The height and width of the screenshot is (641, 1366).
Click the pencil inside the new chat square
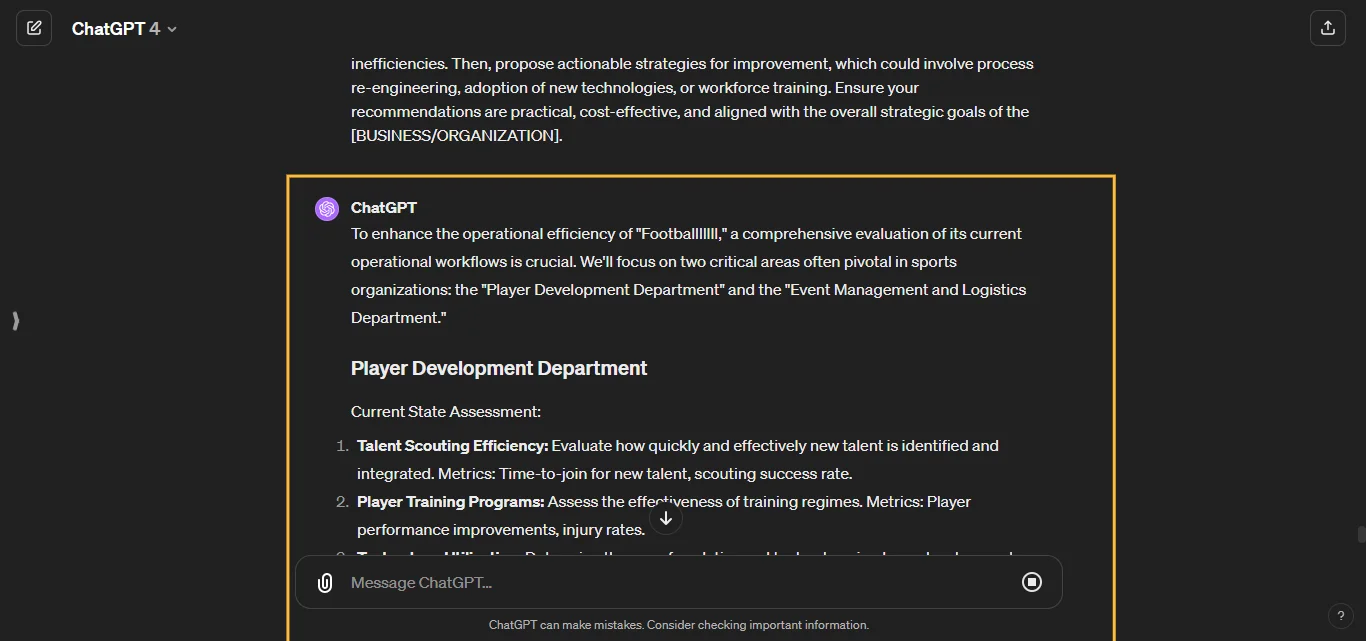pos(34,28)
